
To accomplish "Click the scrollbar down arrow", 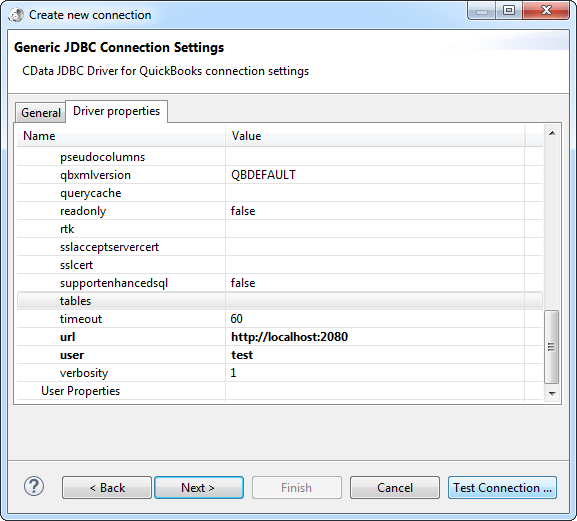I will 552,393.
